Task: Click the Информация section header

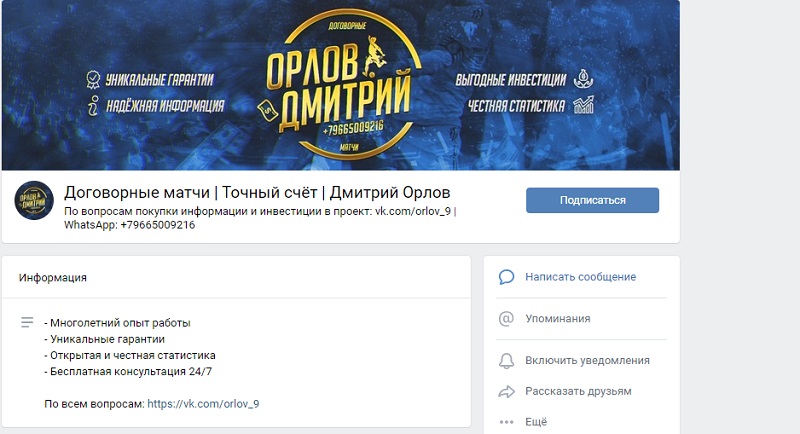Action: [53, 277]
